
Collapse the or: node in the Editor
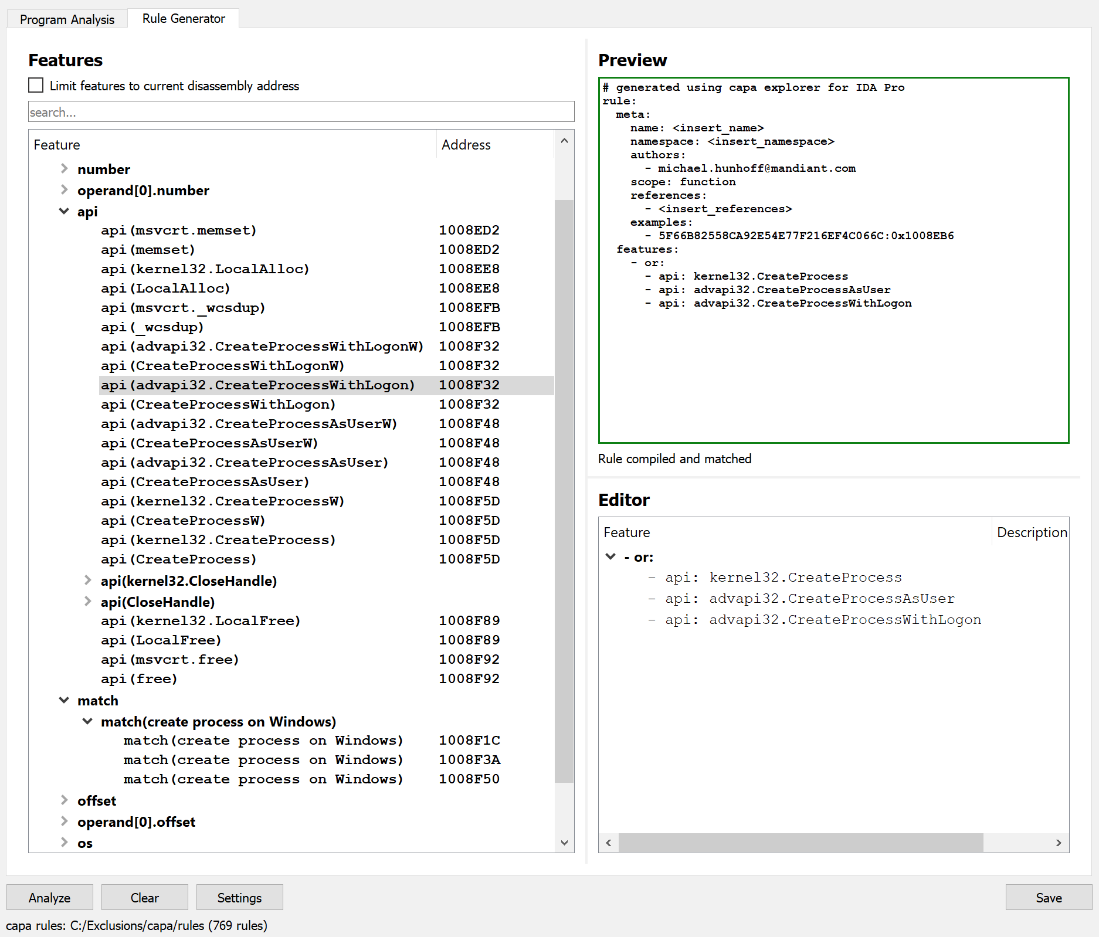[610, 557]
